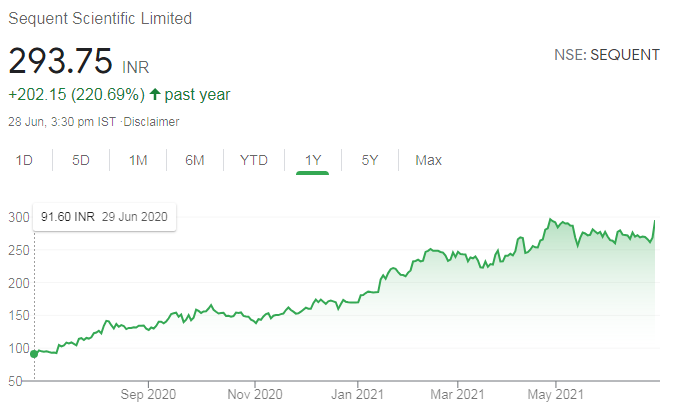This screenshot has height=411, width=675.
Task: Show the Max time range
Action: coord(428,160)
